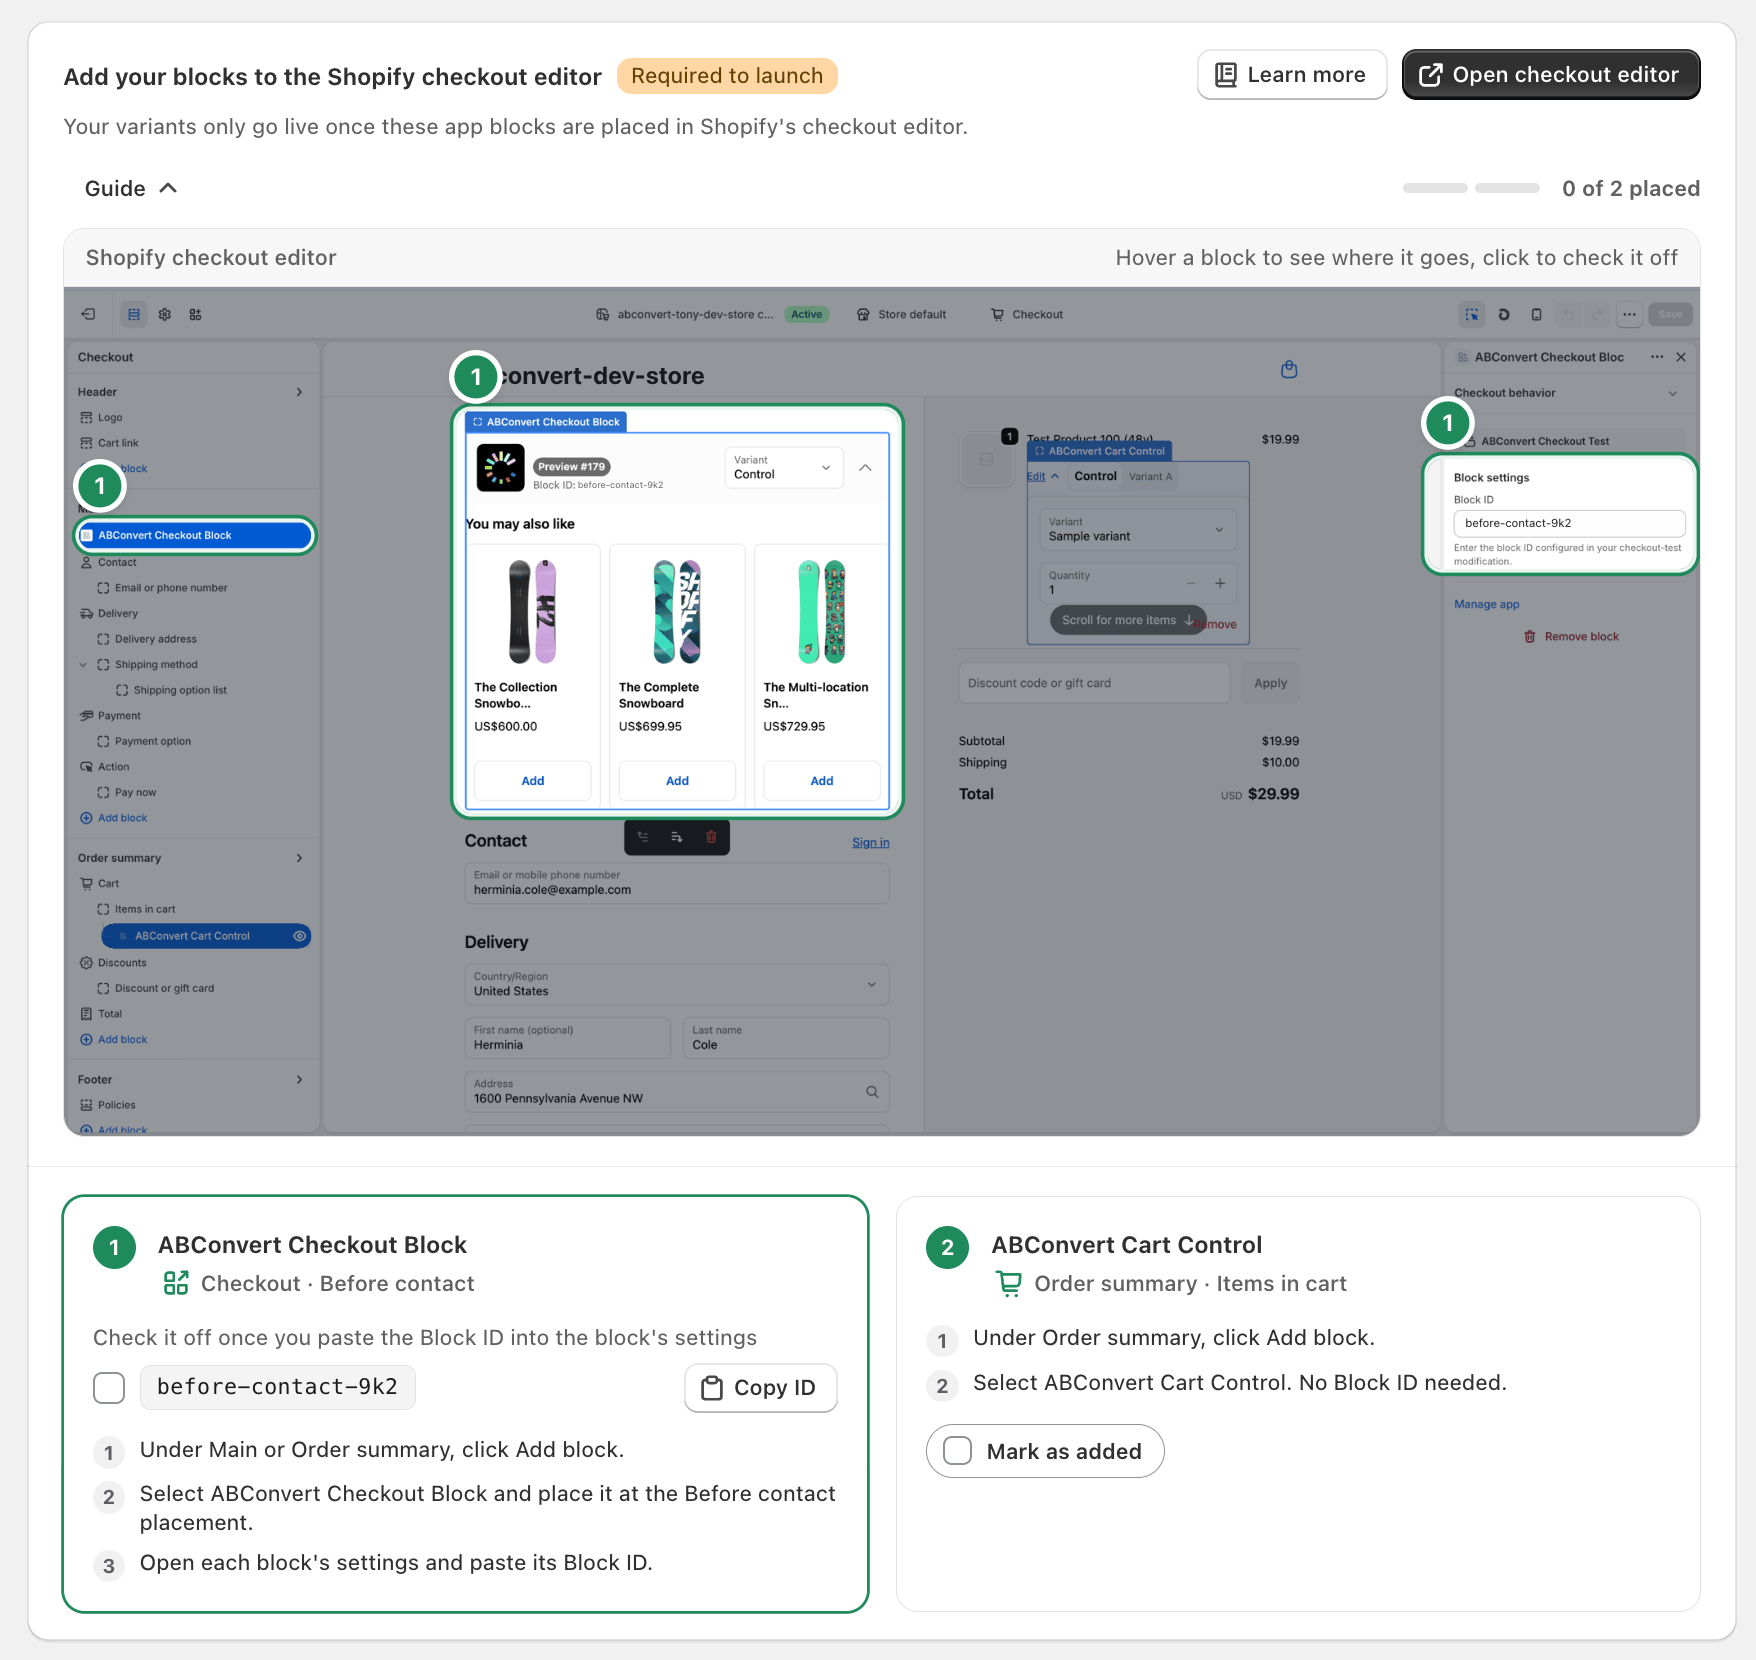Click the exit editor icon in toolbar

(x=88, y=314)
